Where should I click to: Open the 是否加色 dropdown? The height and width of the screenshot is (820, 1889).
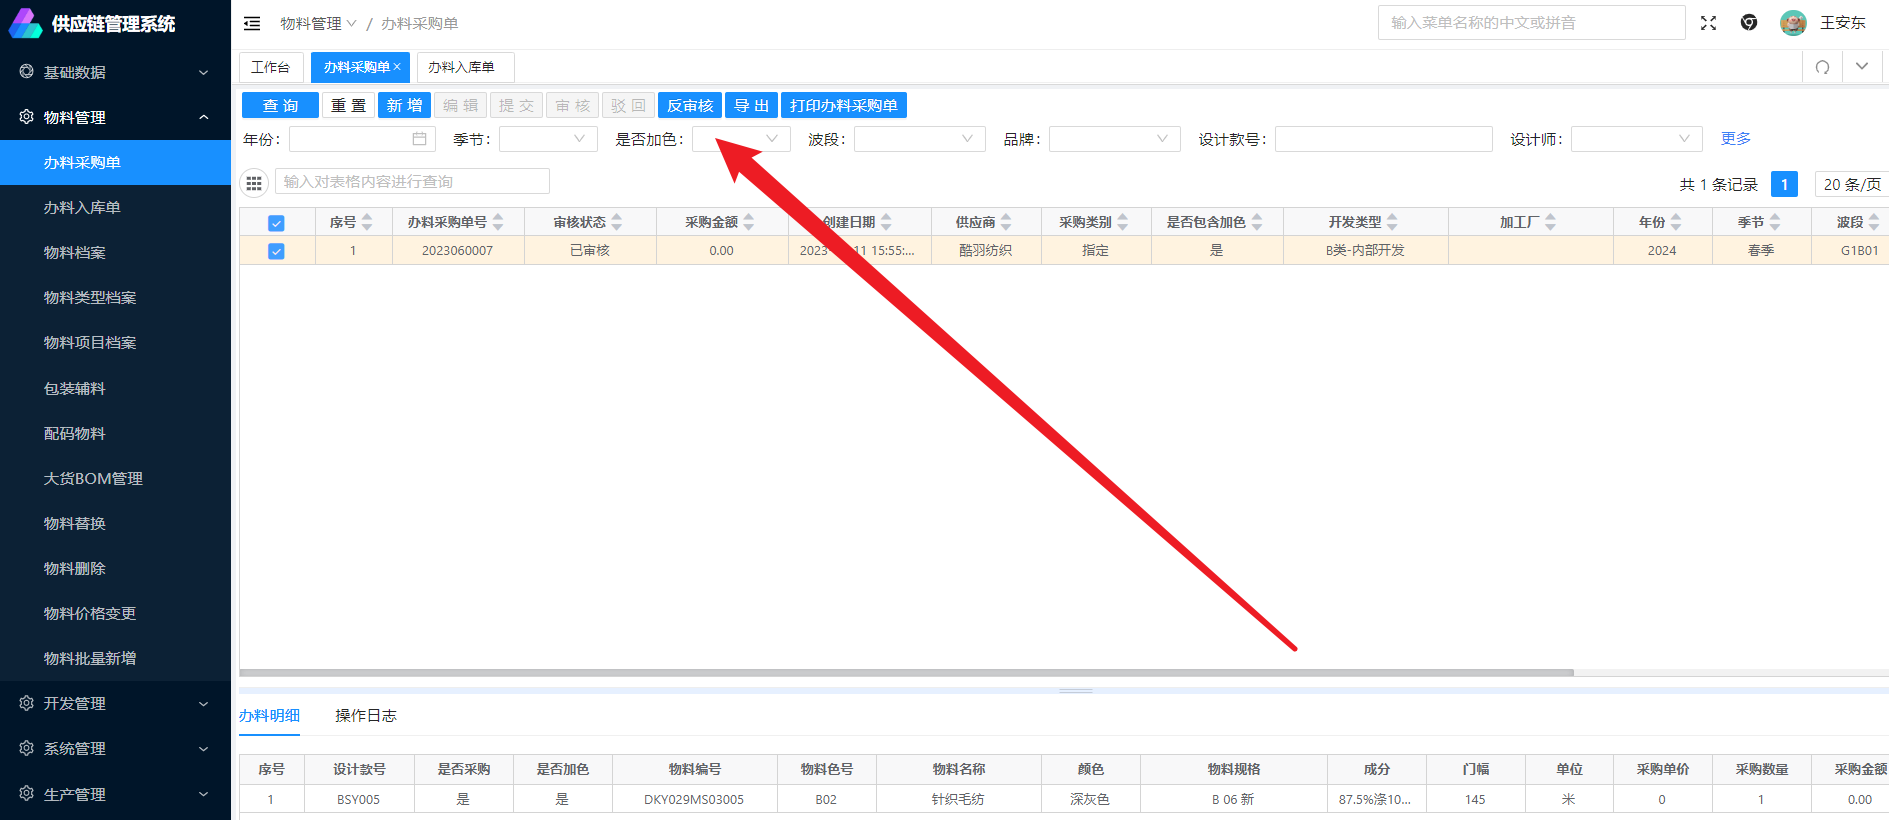click(x=741, y=139)
